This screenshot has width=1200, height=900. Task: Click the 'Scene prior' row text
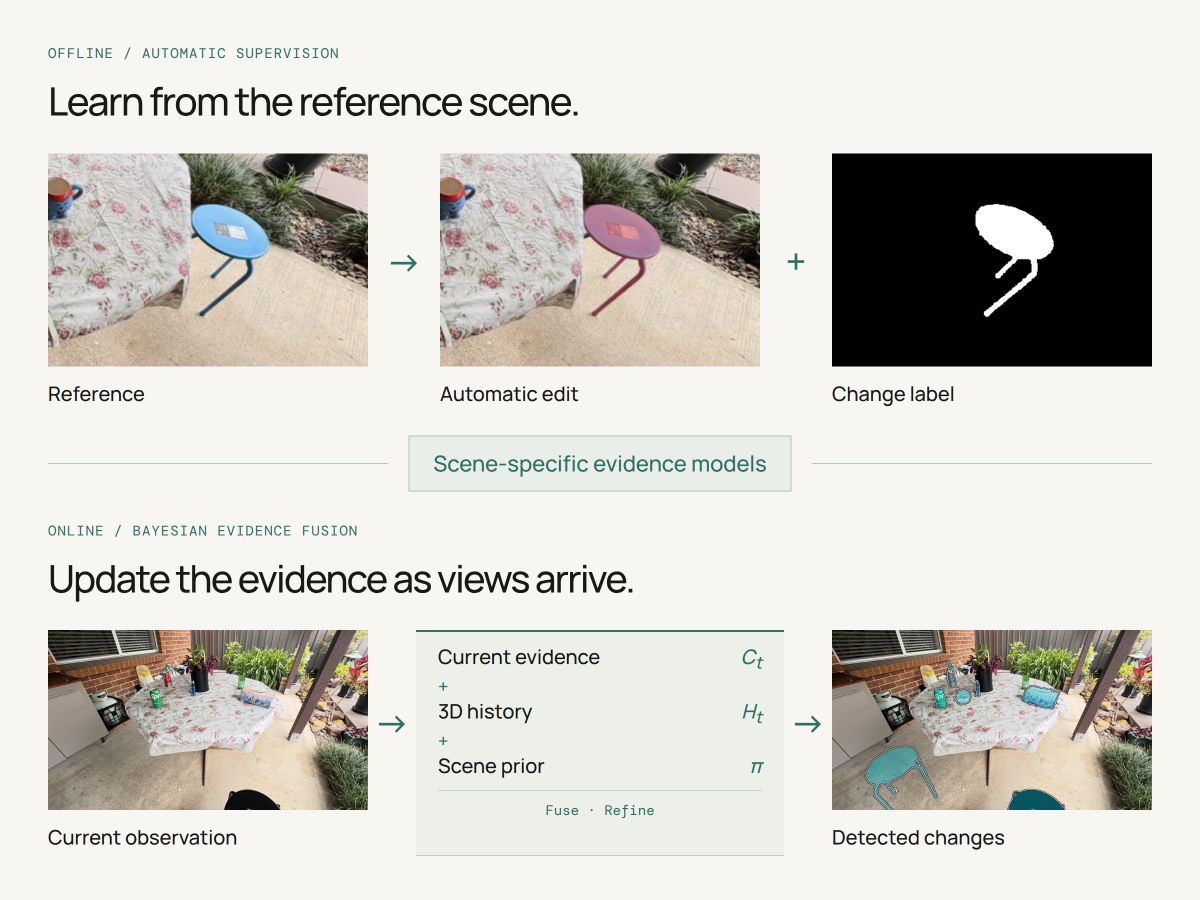491,766
